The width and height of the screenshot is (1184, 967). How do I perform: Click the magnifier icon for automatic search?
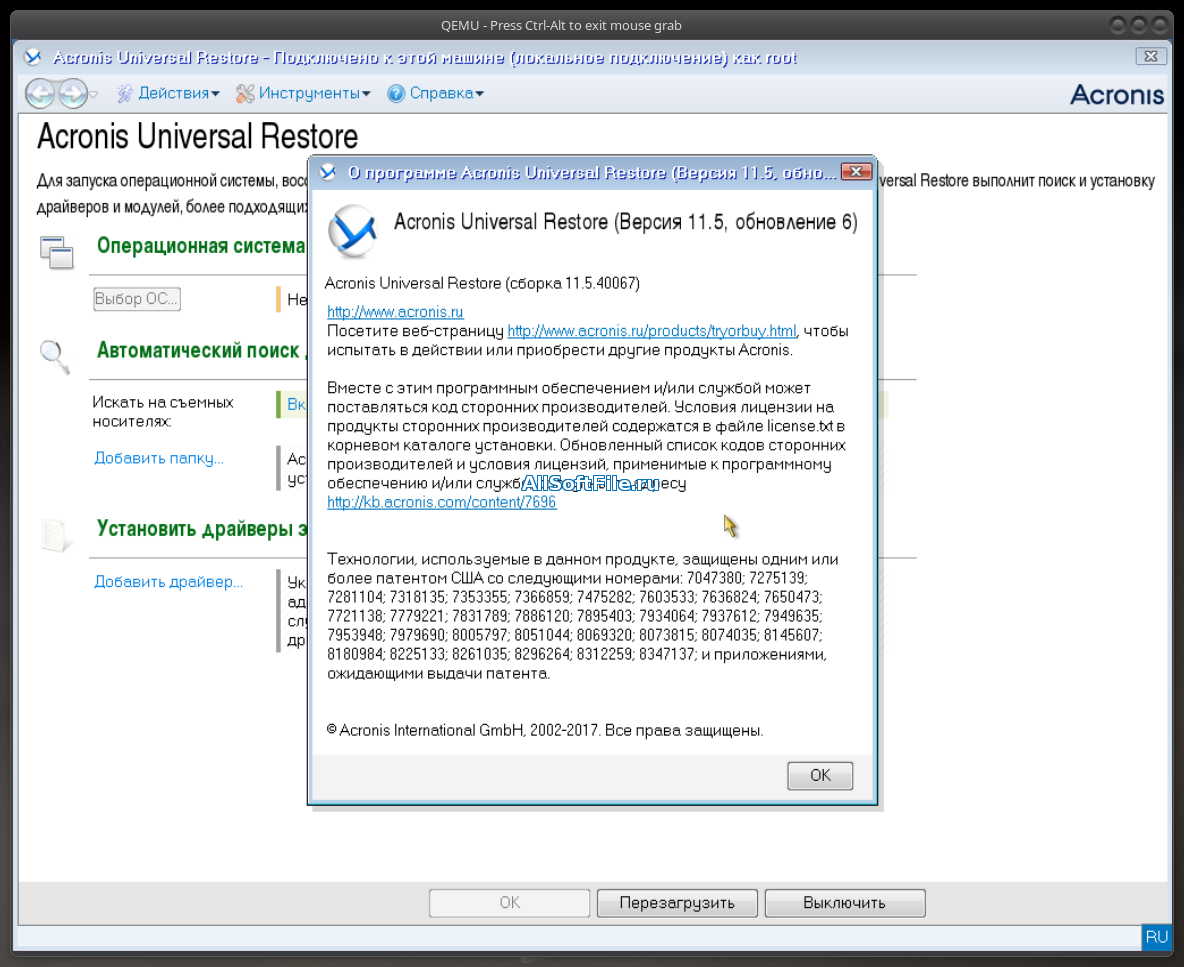coord(55,356)
